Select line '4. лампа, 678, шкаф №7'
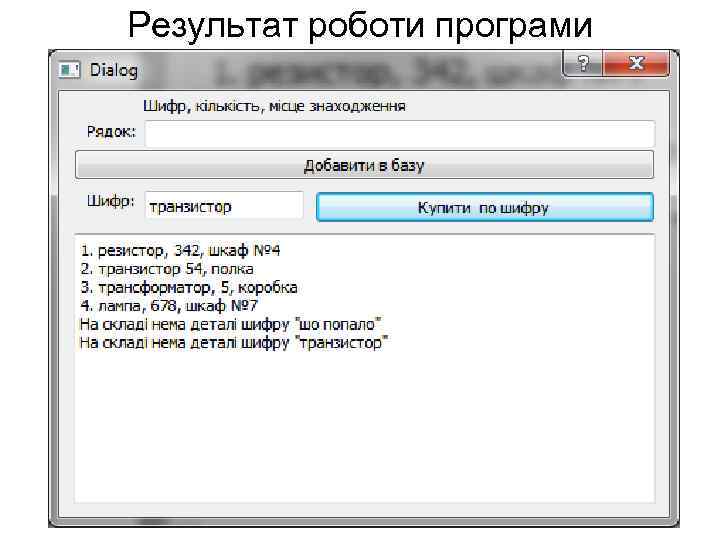Image resolution: width=720 pixels, height=540 pixels. (x=169, y=305)
